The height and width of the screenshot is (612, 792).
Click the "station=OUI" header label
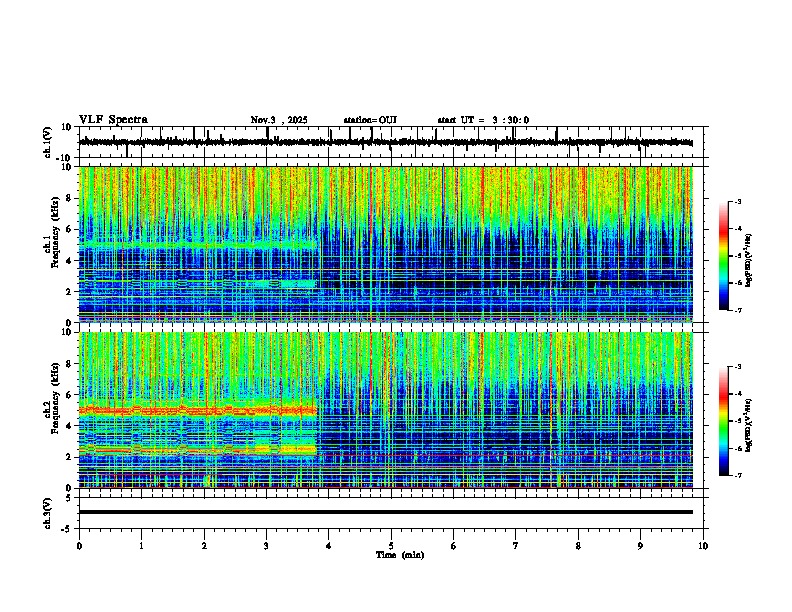(x=370, y=120)
